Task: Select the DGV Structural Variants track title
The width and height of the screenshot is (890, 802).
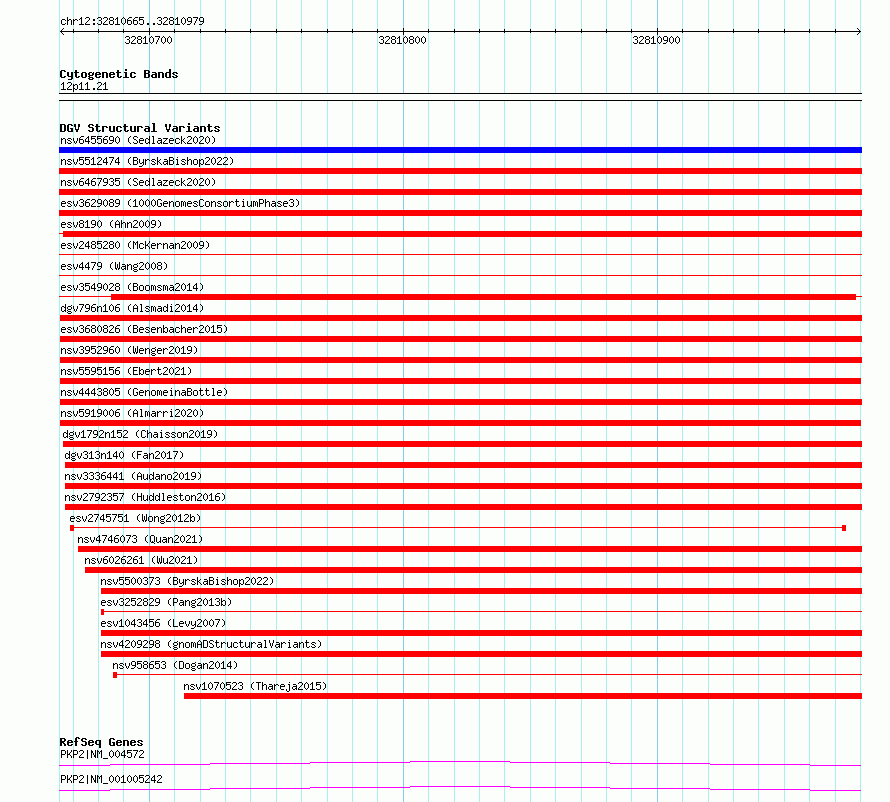Action: [140, 128]
